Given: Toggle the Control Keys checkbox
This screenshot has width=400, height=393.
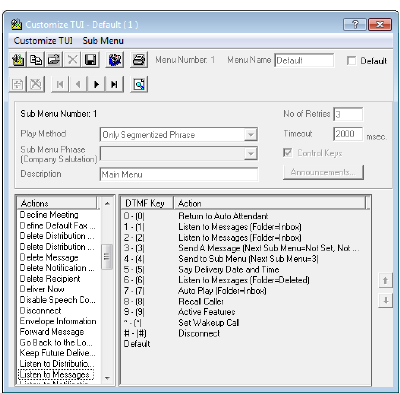Looking at the screenshot, I should coord(287,153).
